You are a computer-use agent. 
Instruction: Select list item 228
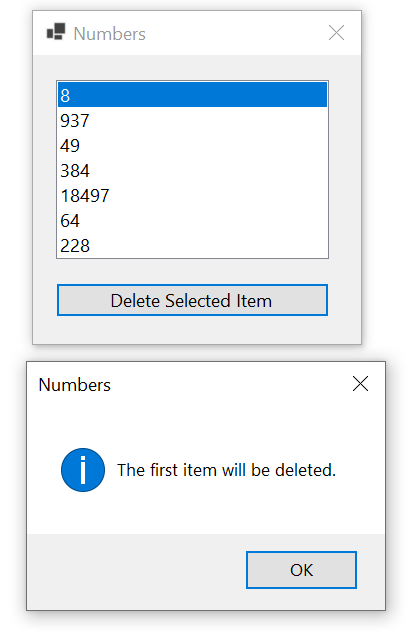point(192,245)
